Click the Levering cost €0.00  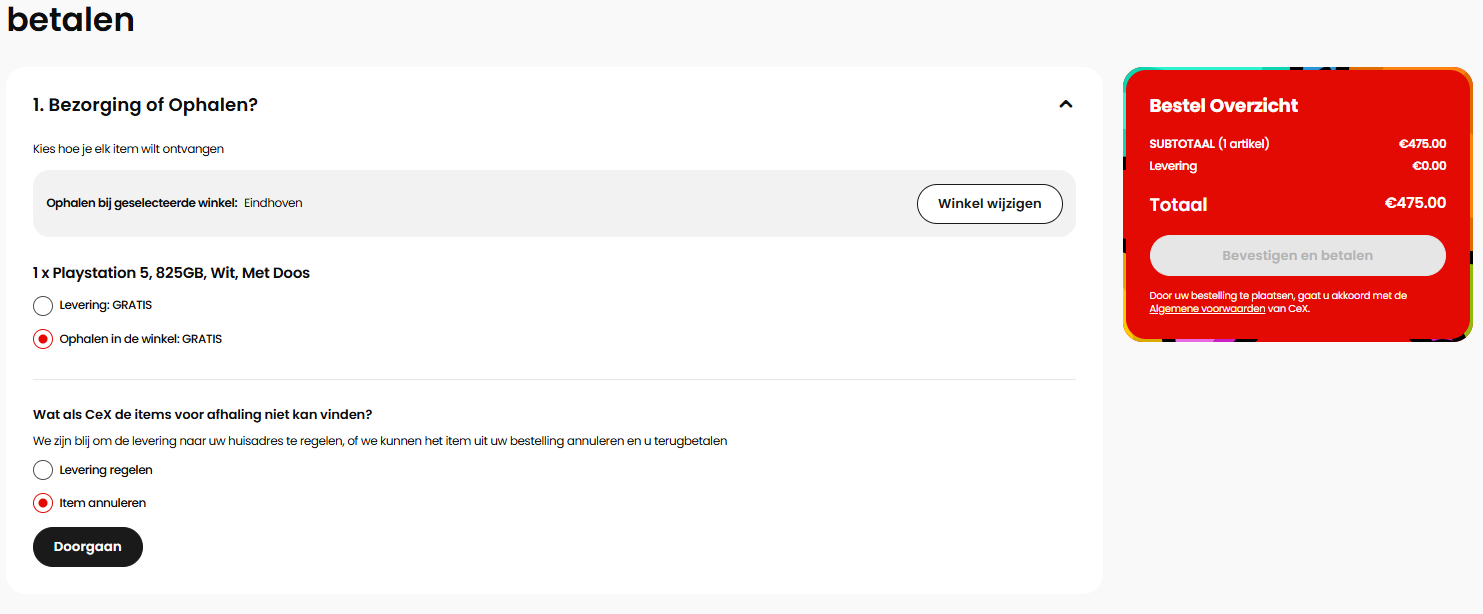point(1428,166)
